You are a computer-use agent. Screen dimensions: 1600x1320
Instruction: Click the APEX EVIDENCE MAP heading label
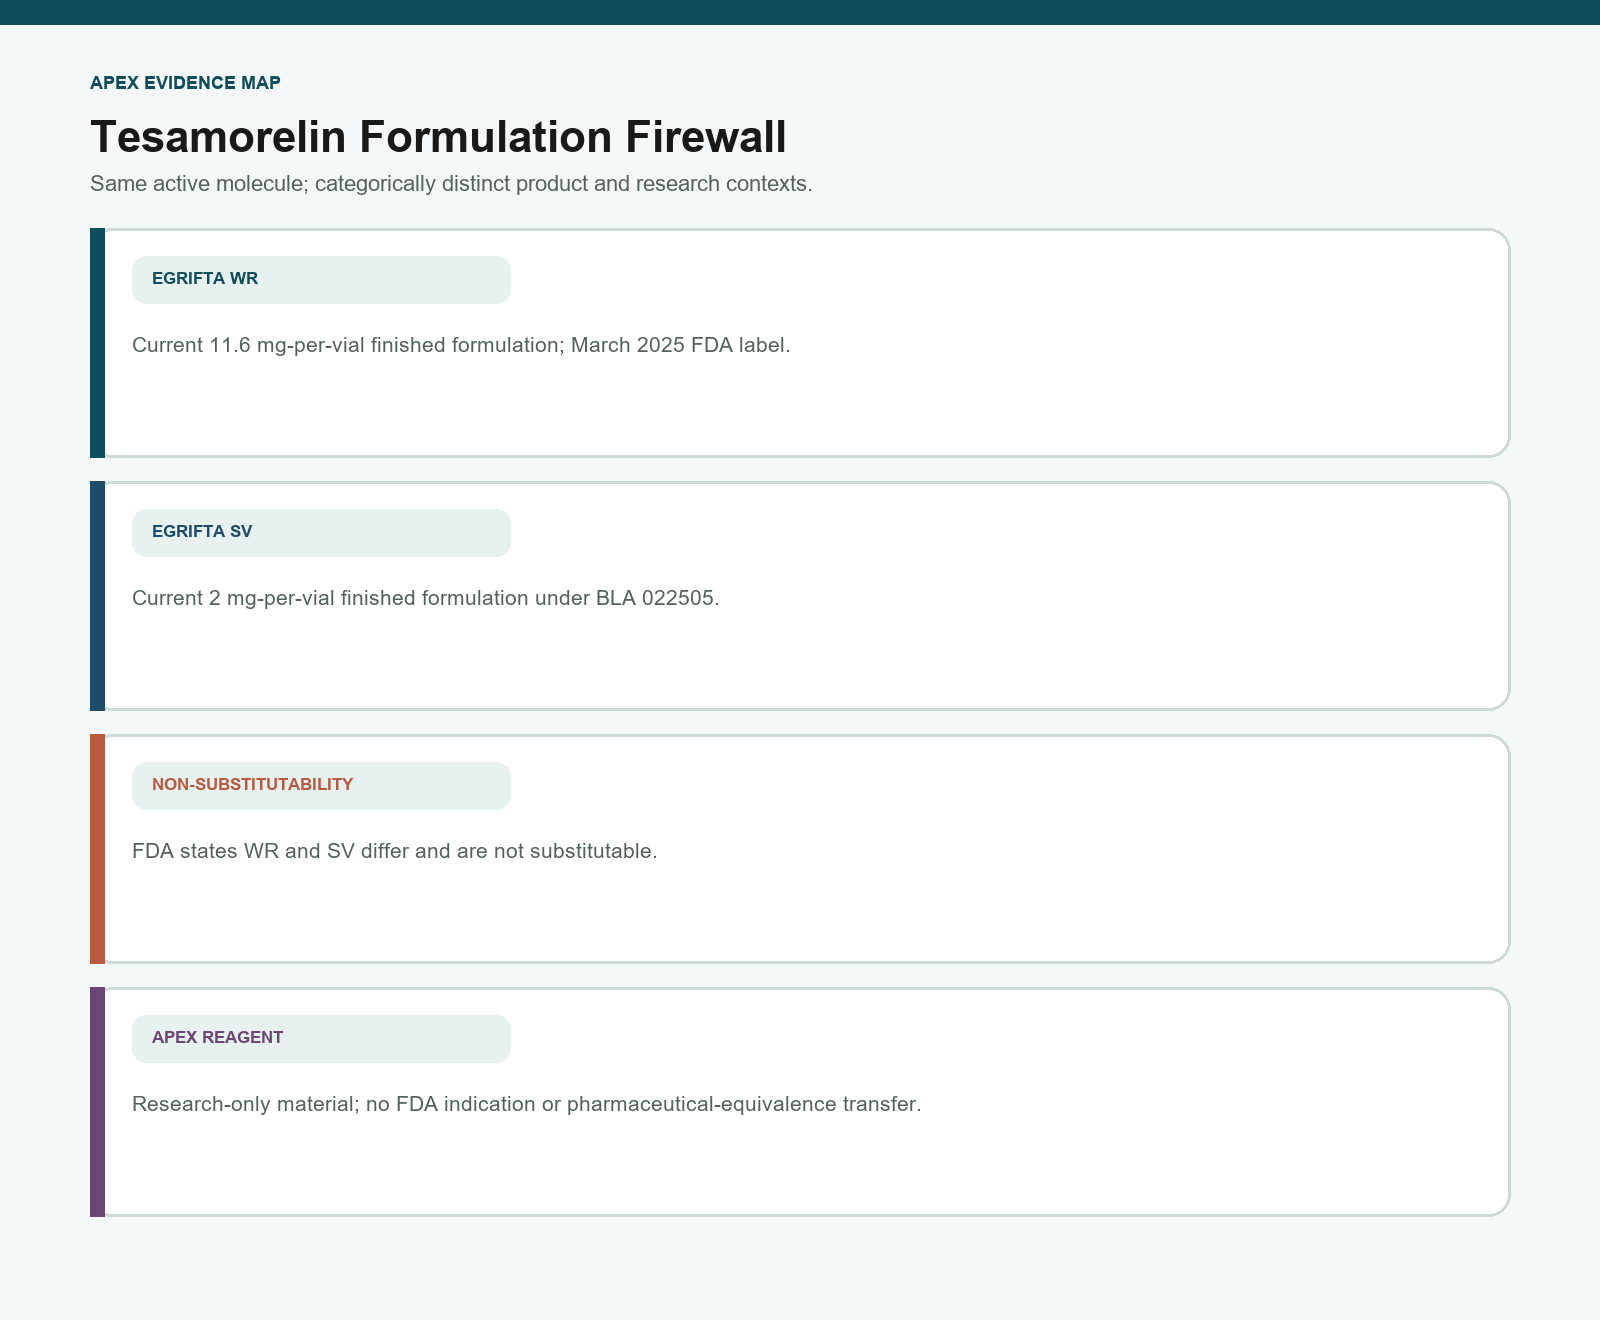coord(185,83)
